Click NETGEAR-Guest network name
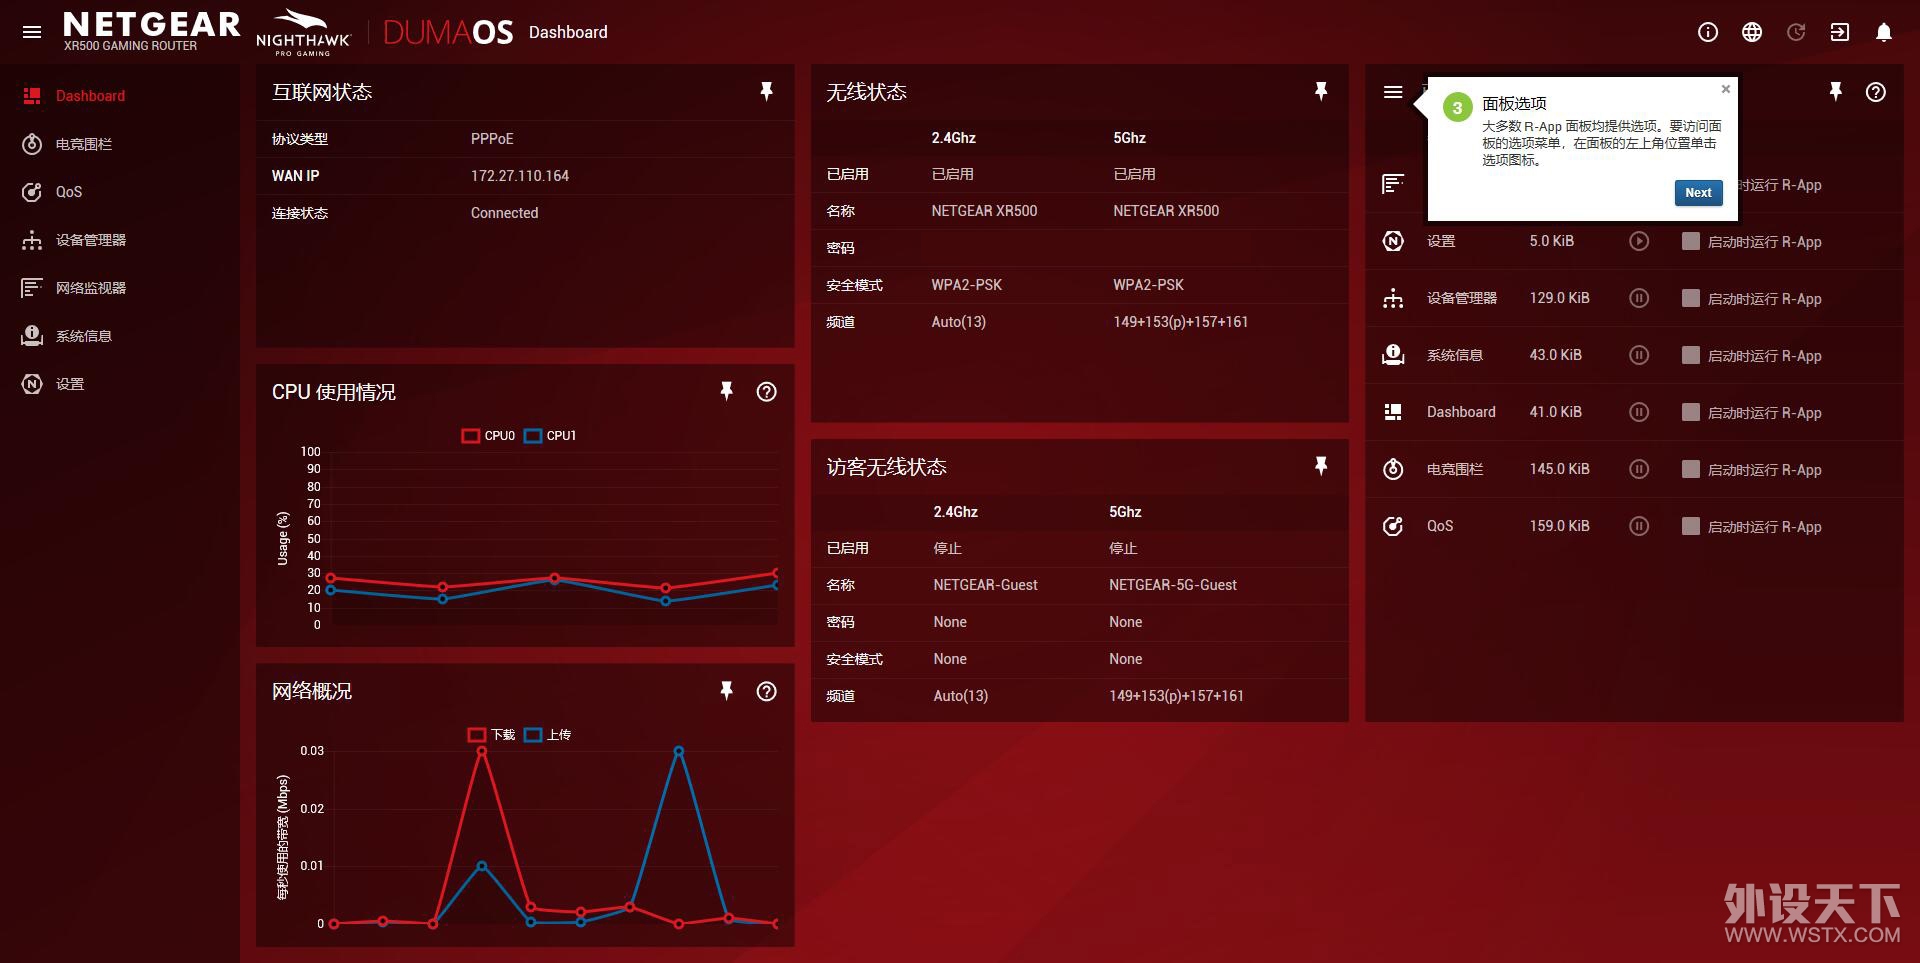This screenshot has width=1920, height=963. [x=985, y=585]
